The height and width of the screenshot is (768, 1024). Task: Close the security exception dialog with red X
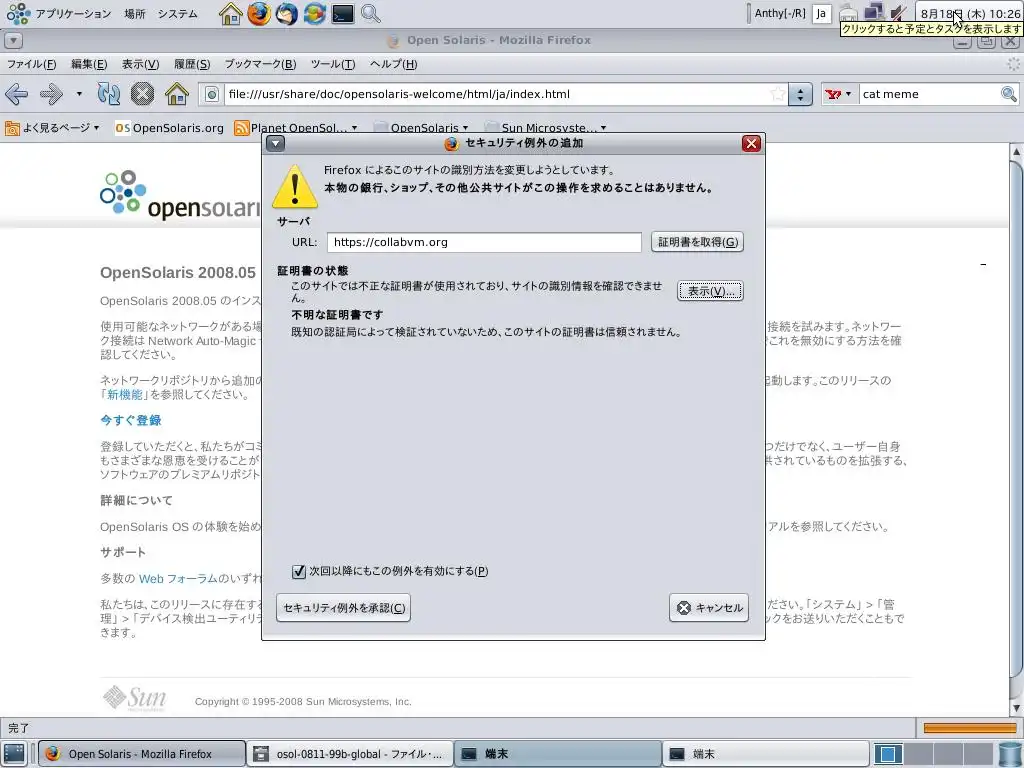(751, 144)
